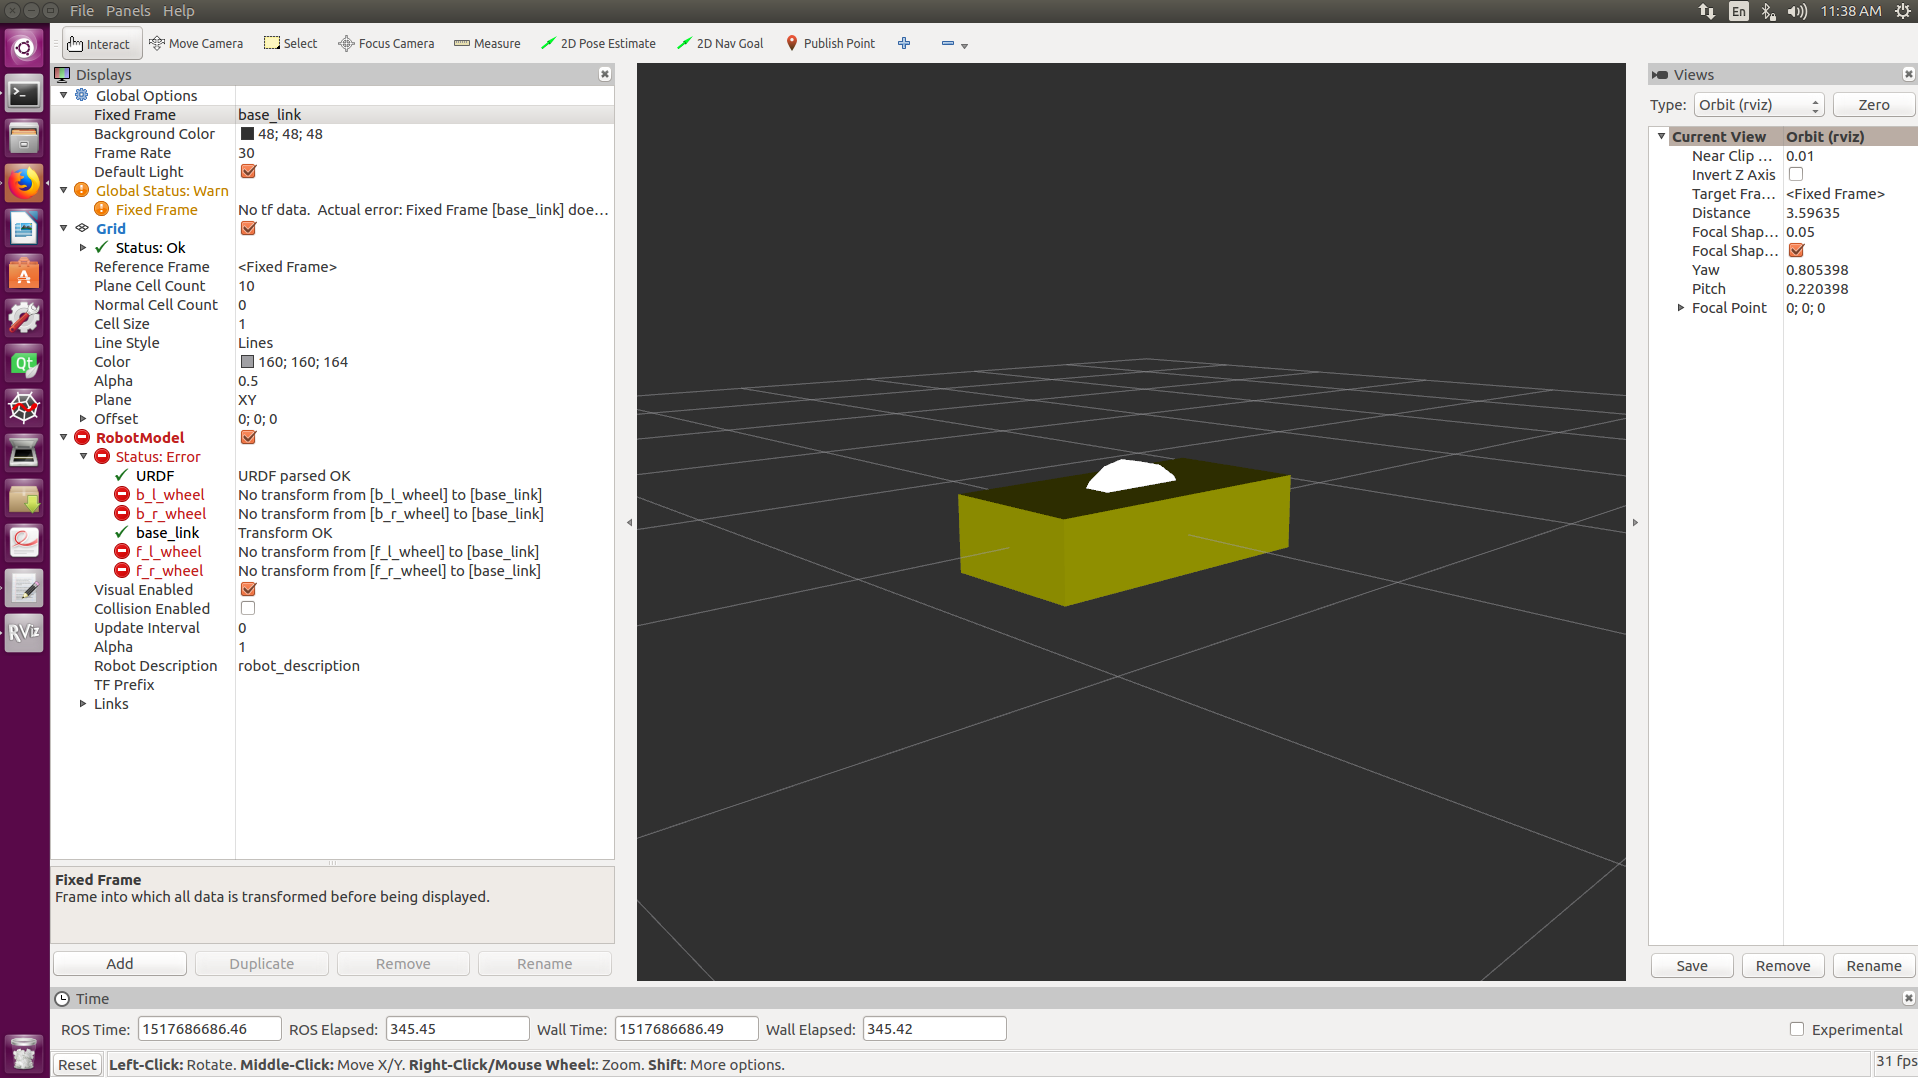Screen dimensions: 1918x1078
Task: Collapse the Global Status section
Action: click(x=64, y=190)
